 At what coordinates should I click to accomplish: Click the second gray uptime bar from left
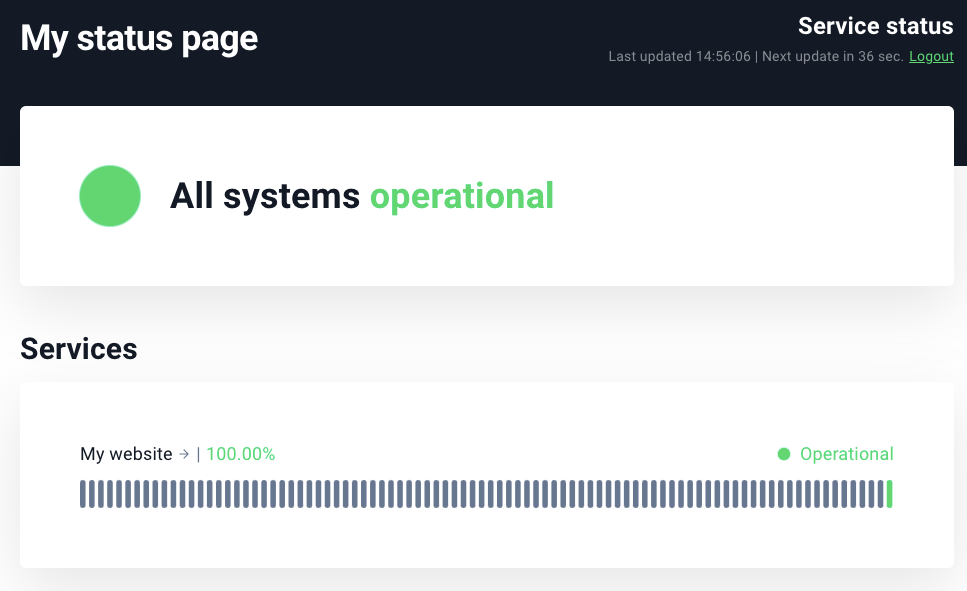tap(92, 494)
